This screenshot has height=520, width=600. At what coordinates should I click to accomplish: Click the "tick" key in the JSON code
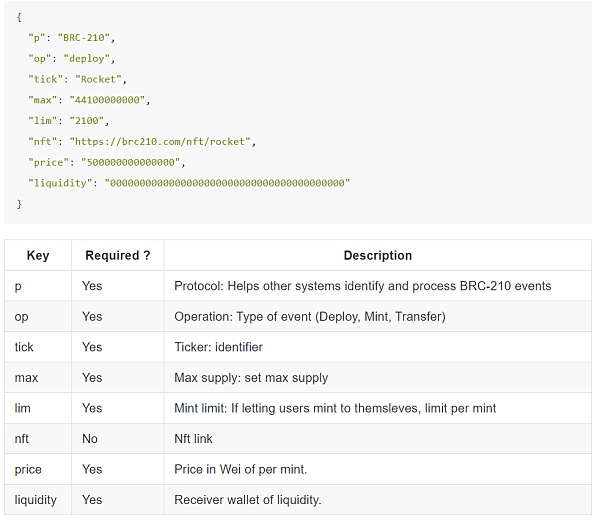point(45,79)
